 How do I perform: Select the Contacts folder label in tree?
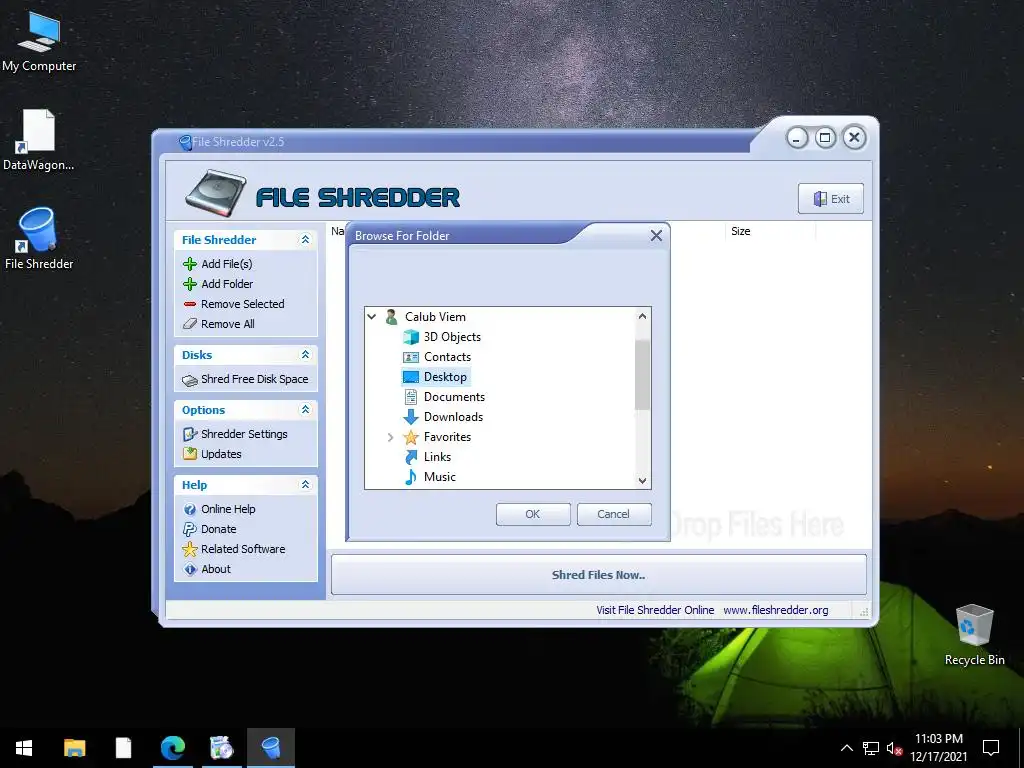coord(447,357)
